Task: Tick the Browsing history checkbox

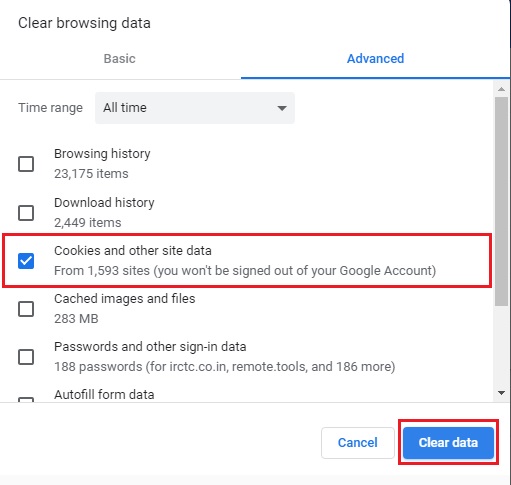Action: [26, 164]
